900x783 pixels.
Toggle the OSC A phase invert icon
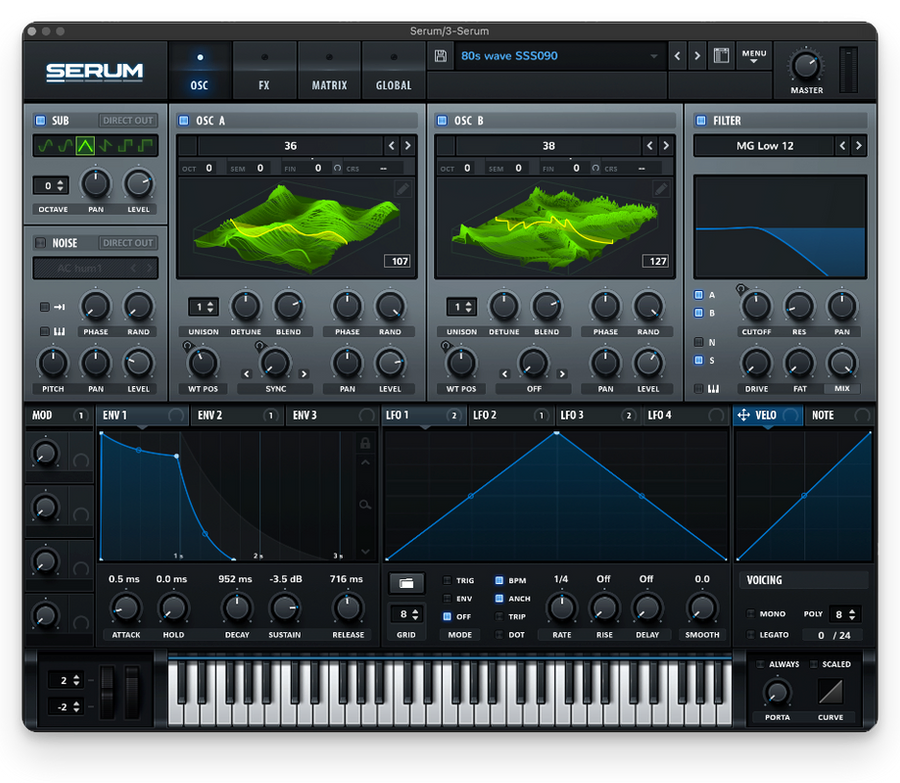(337, 168)
